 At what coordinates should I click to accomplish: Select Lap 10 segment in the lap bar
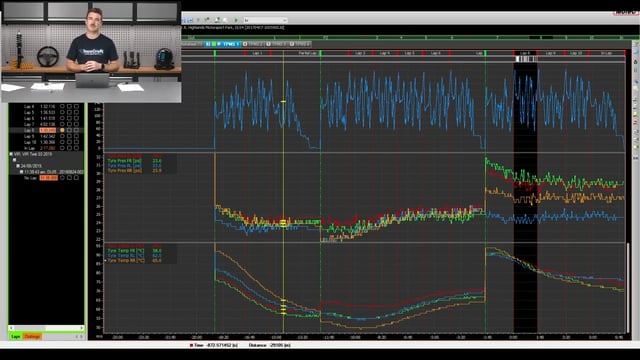[x=576, y=53]
